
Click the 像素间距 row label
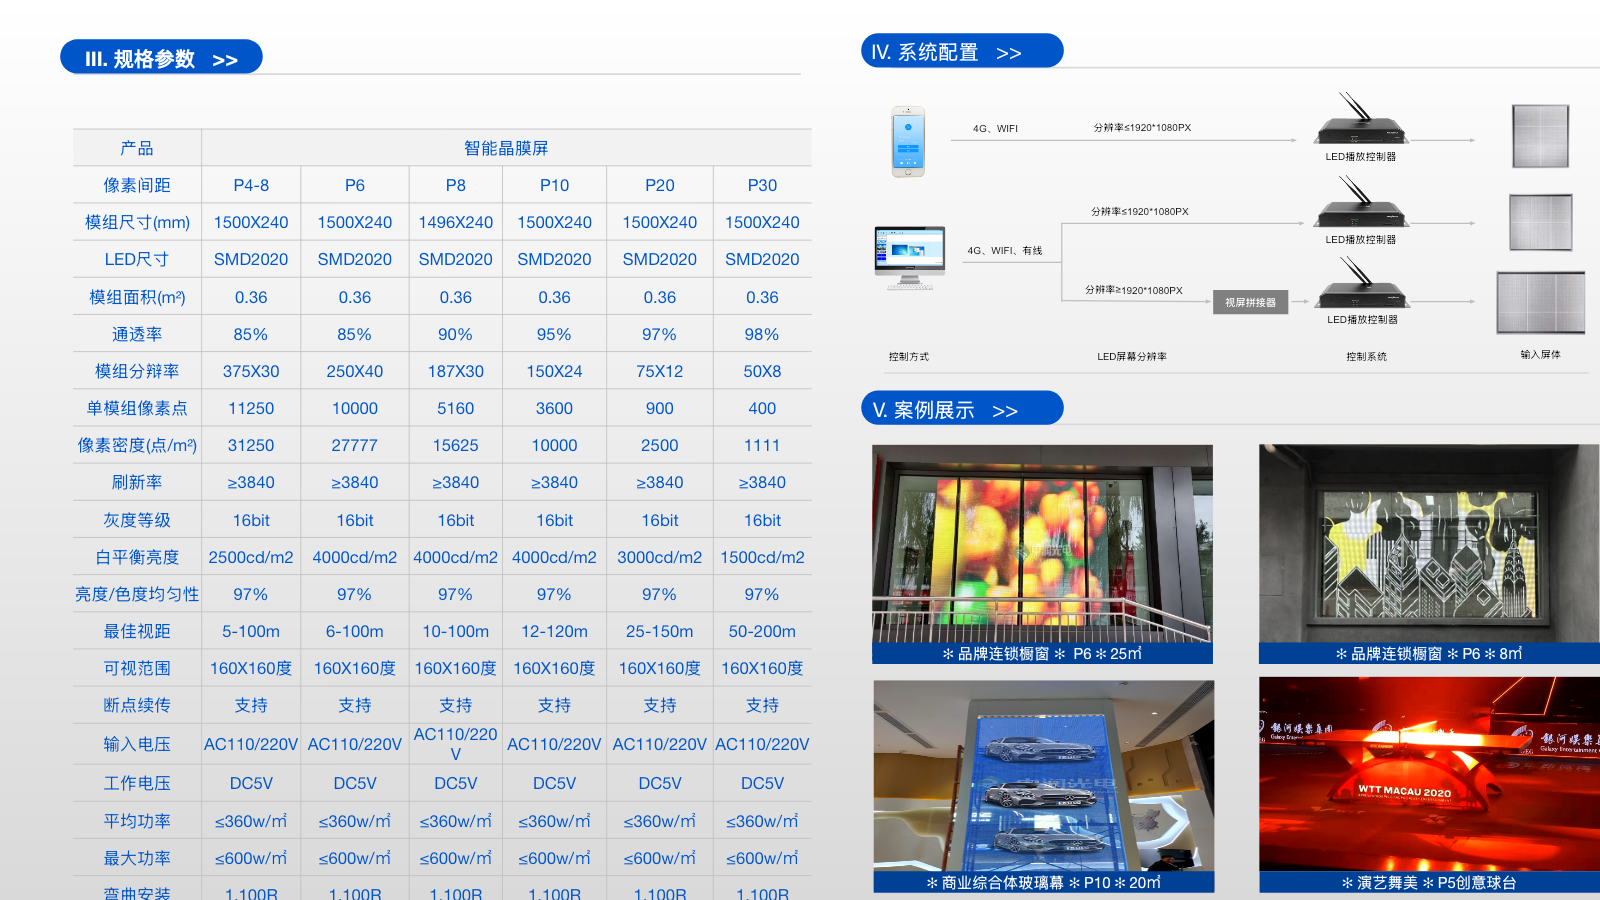tap(137, 185)
